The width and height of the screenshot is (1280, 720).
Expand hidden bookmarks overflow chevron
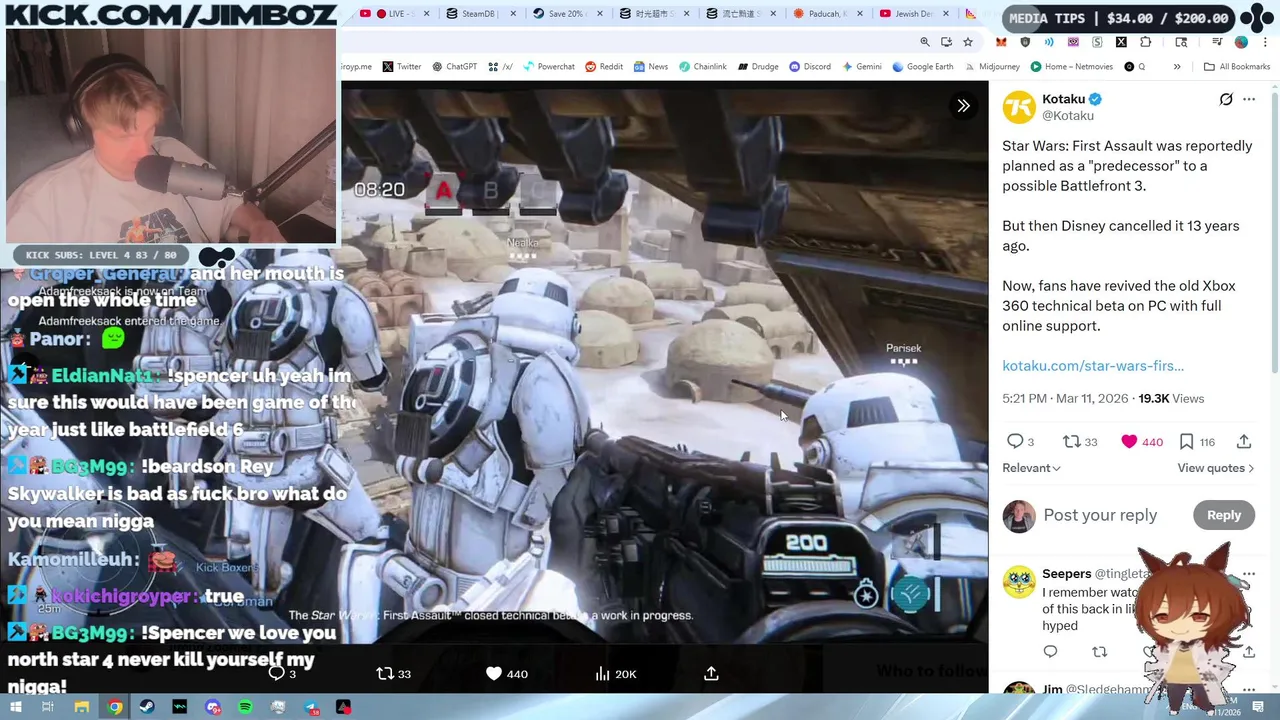click(x=1177, y=66)
